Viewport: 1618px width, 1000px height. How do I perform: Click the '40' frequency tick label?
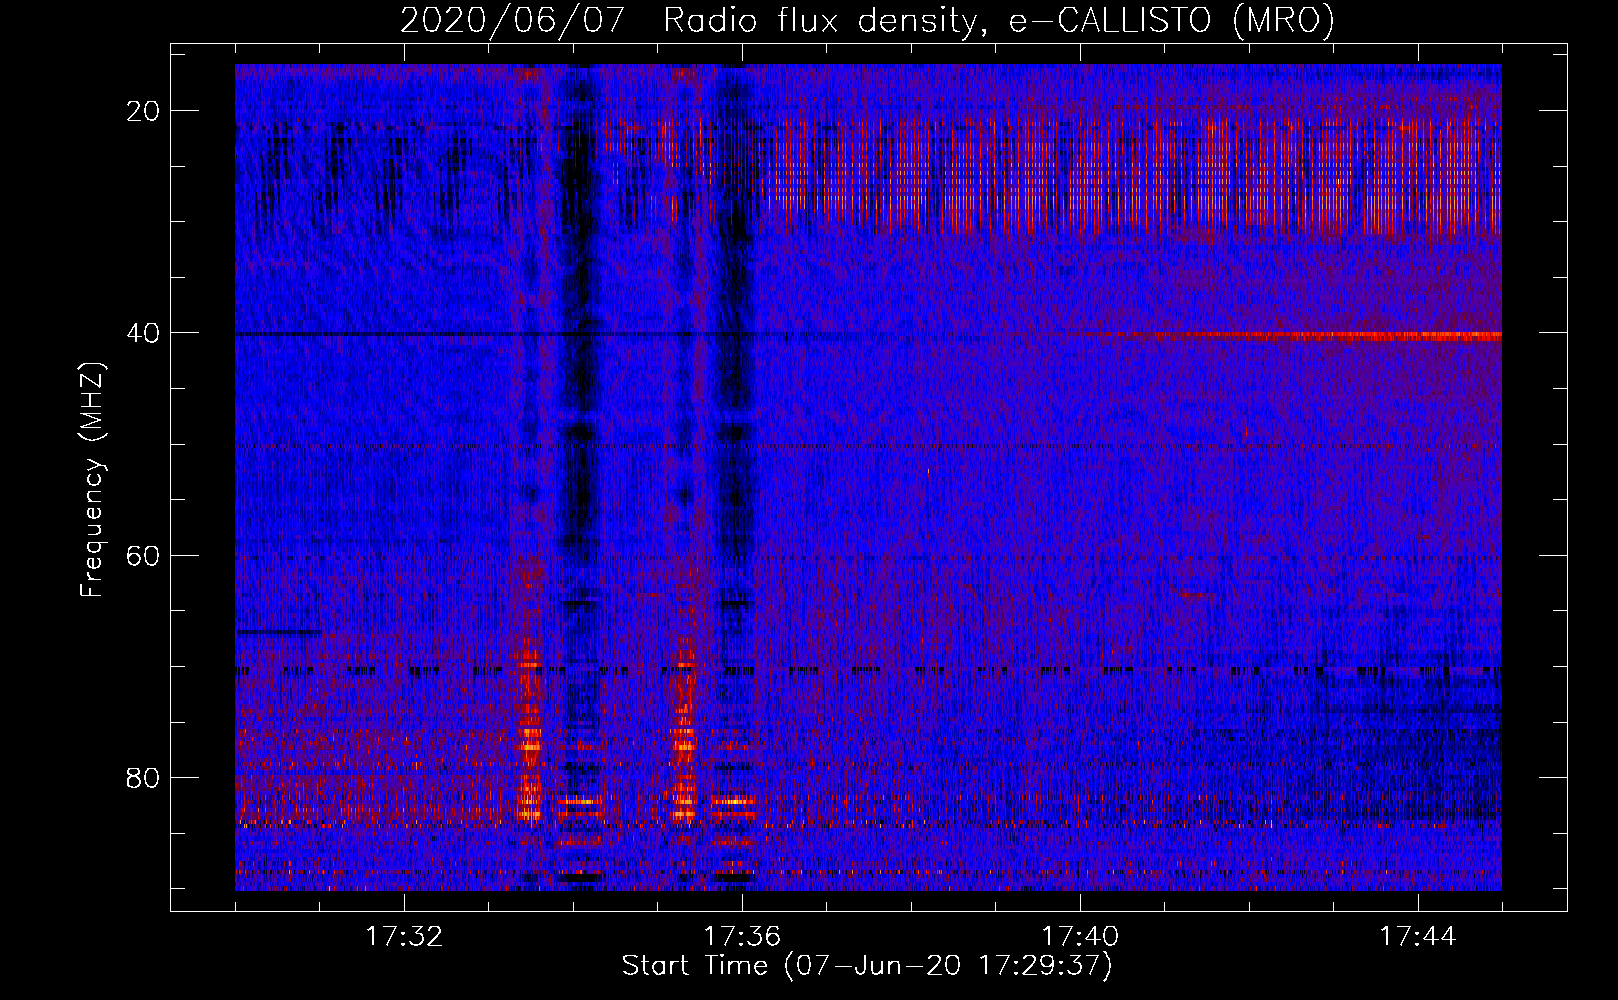pos(143,333)
